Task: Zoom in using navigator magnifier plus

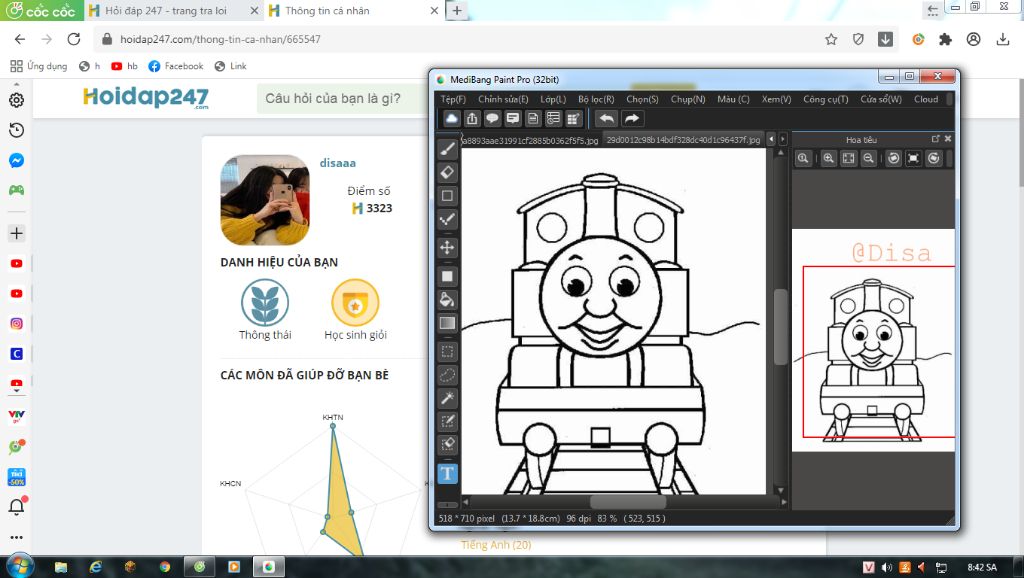Action: tap(829, 158)
